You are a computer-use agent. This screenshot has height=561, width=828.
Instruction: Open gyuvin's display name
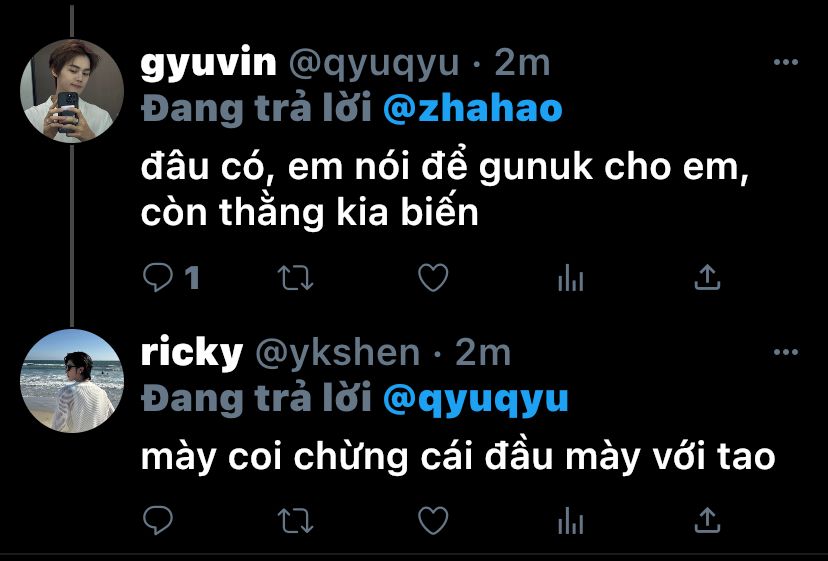209,64
